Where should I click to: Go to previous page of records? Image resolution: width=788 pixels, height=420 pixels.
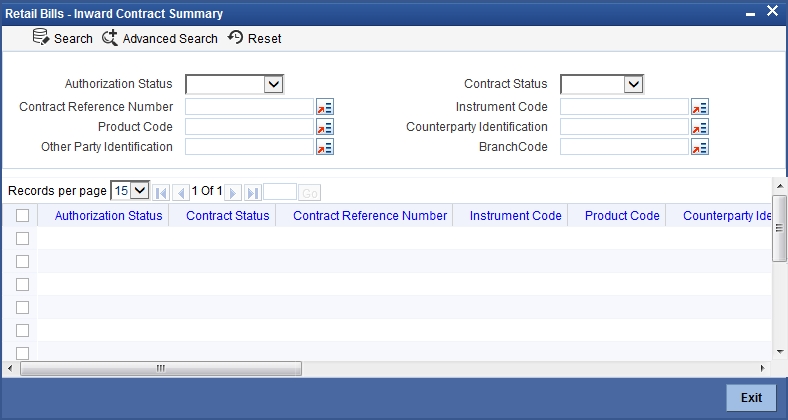[180, 193]
